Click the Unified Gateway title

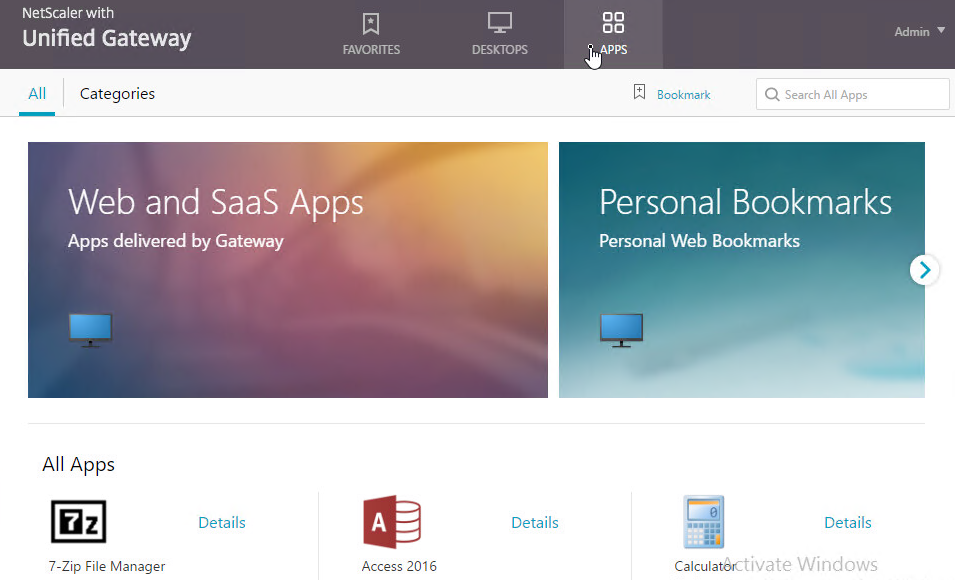pos(107,38)
